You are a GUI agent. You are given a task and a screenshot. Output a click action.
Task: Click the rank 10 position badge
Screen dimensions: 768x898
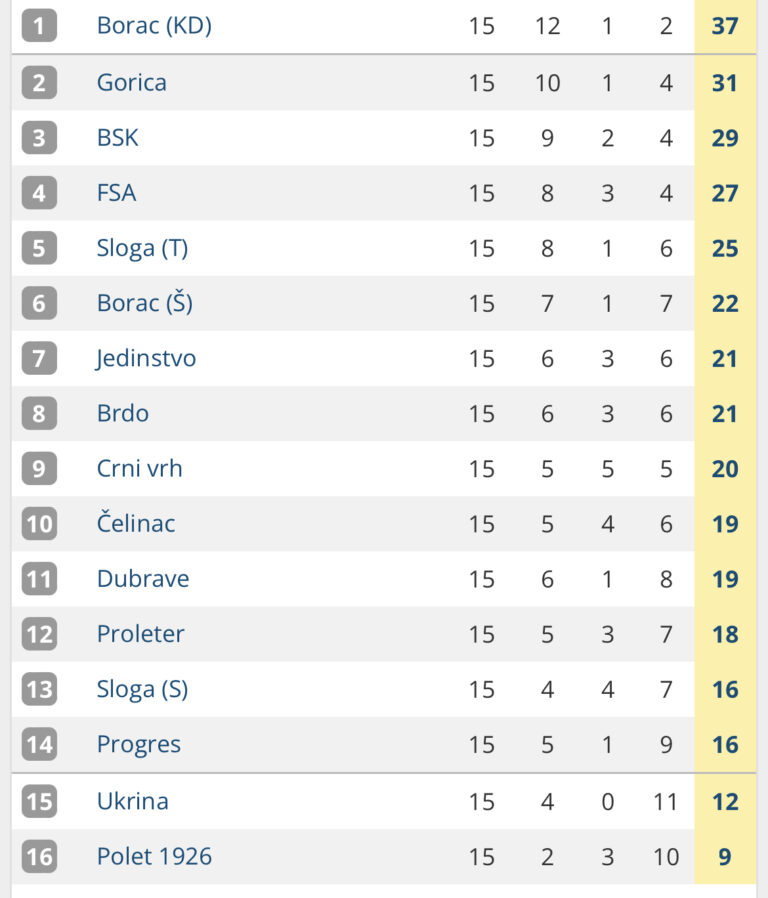click(x=40, y=523)
